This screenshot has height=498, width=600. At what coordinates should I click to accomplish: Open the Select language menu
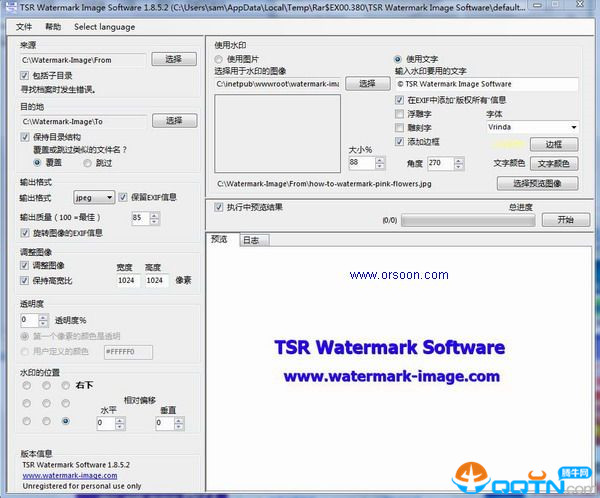[x=105, y=26]
